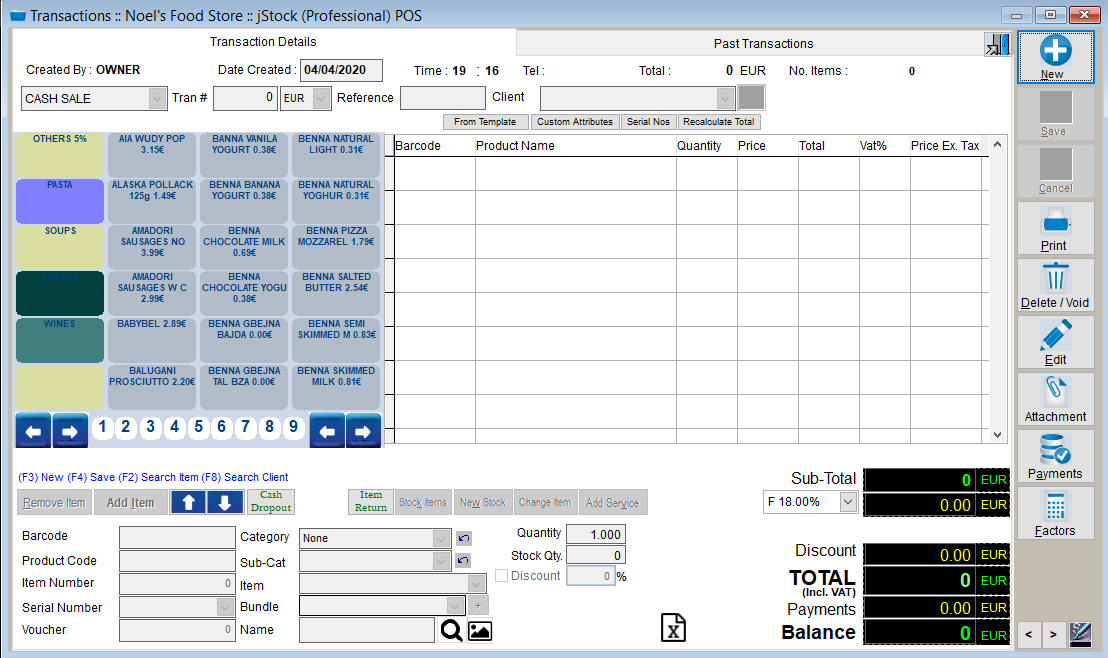
Task: Open the Excel export icon
Action: pos(673,627)
